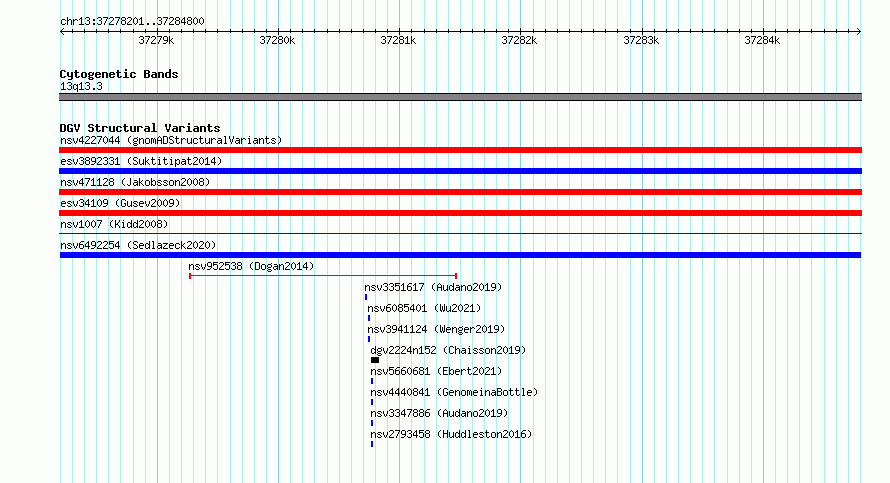The width and height of the screenshot is (890, 483).
Task: Click the gray 13q13.3 cytogenetic band bar
Action: [460, 97]
